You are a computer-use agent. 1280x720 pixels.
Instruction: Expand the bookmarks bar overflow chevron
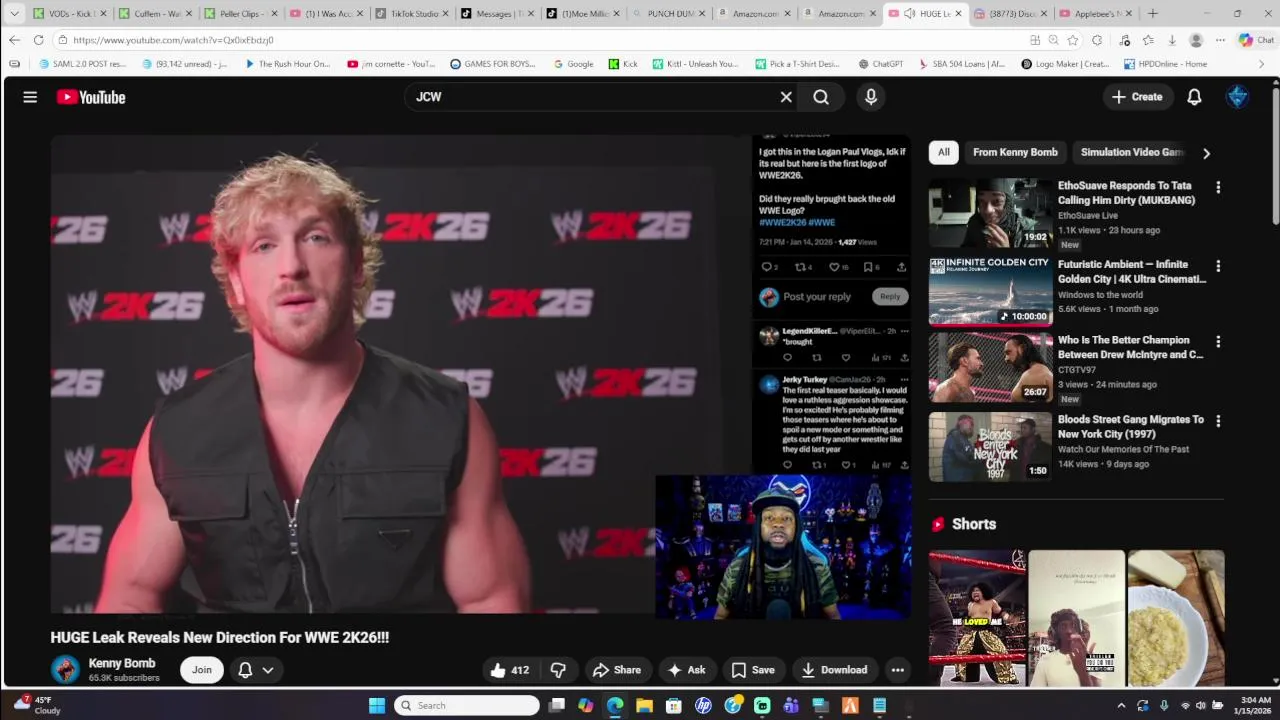point(1261,64)
